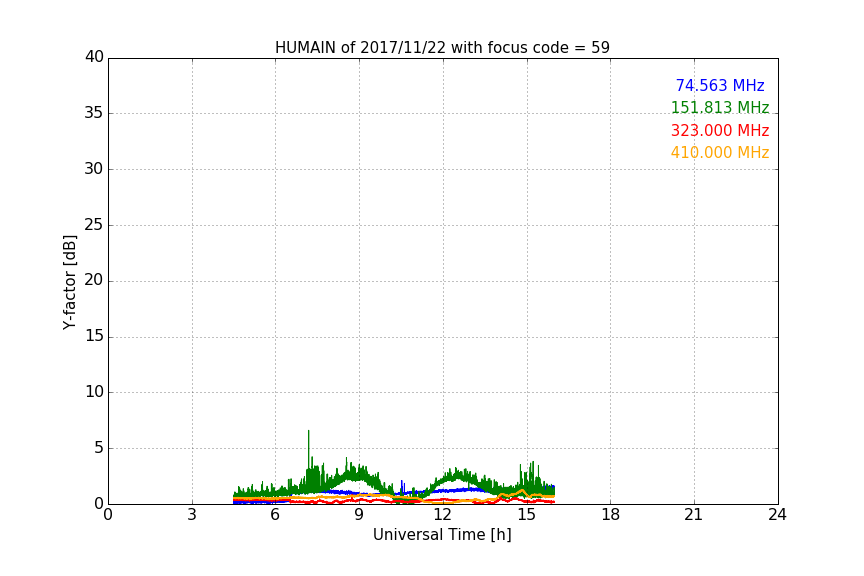
Task: Select the 410.000 MHz legend label
Action: [x=720, y=153]
